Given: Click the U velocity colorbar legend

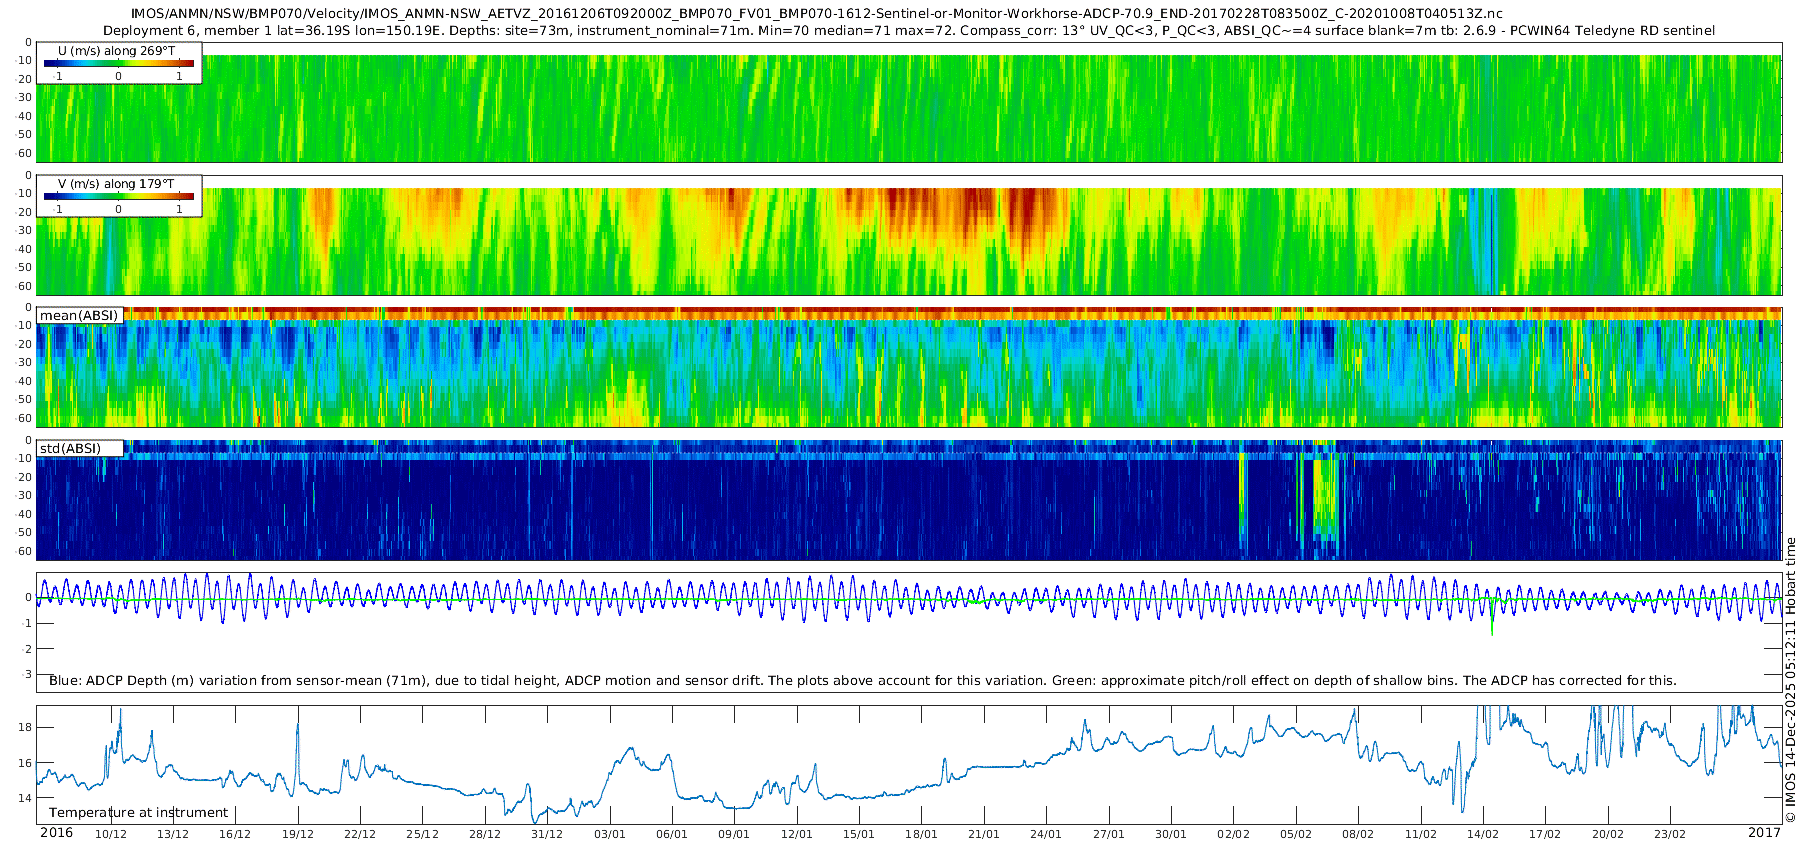Looking at the screenshot, I should click(x=118, y=64).
